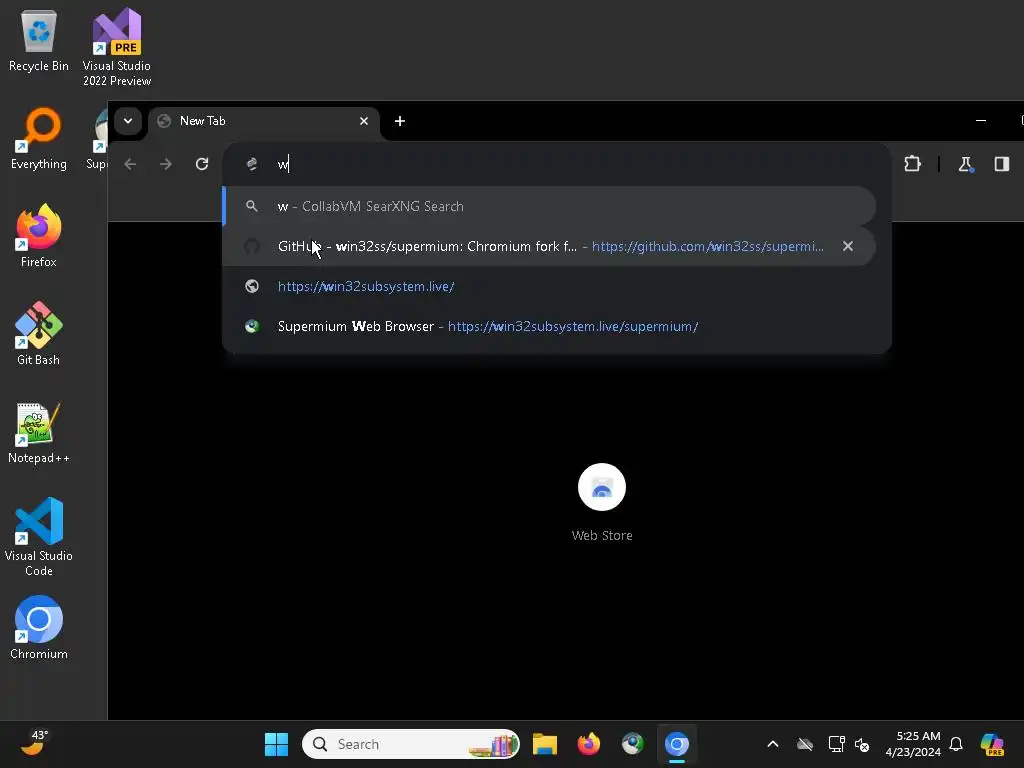The width and height of the screenshot is (1024, 768).
Task: Open the Copilot preview icon
Action: coord(992,744)
